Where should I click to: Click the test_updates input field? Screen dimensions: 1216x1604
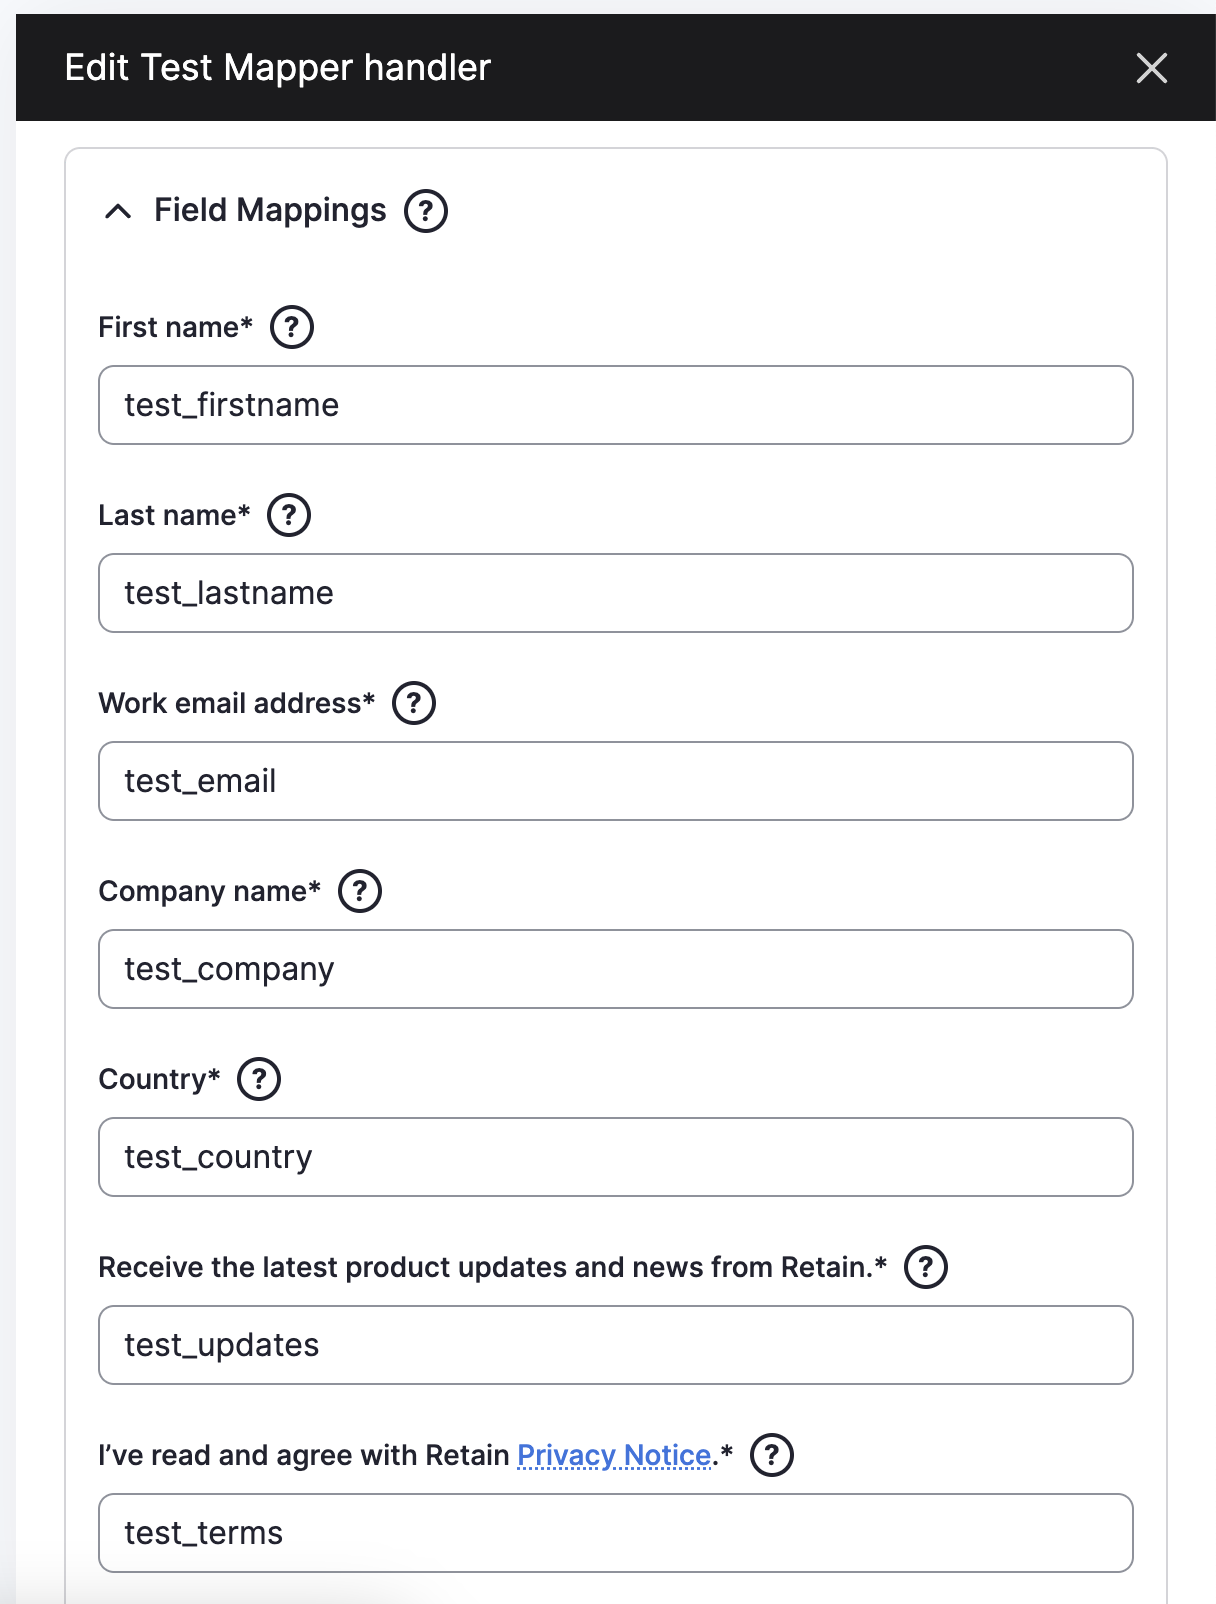tap(616, 1345)
